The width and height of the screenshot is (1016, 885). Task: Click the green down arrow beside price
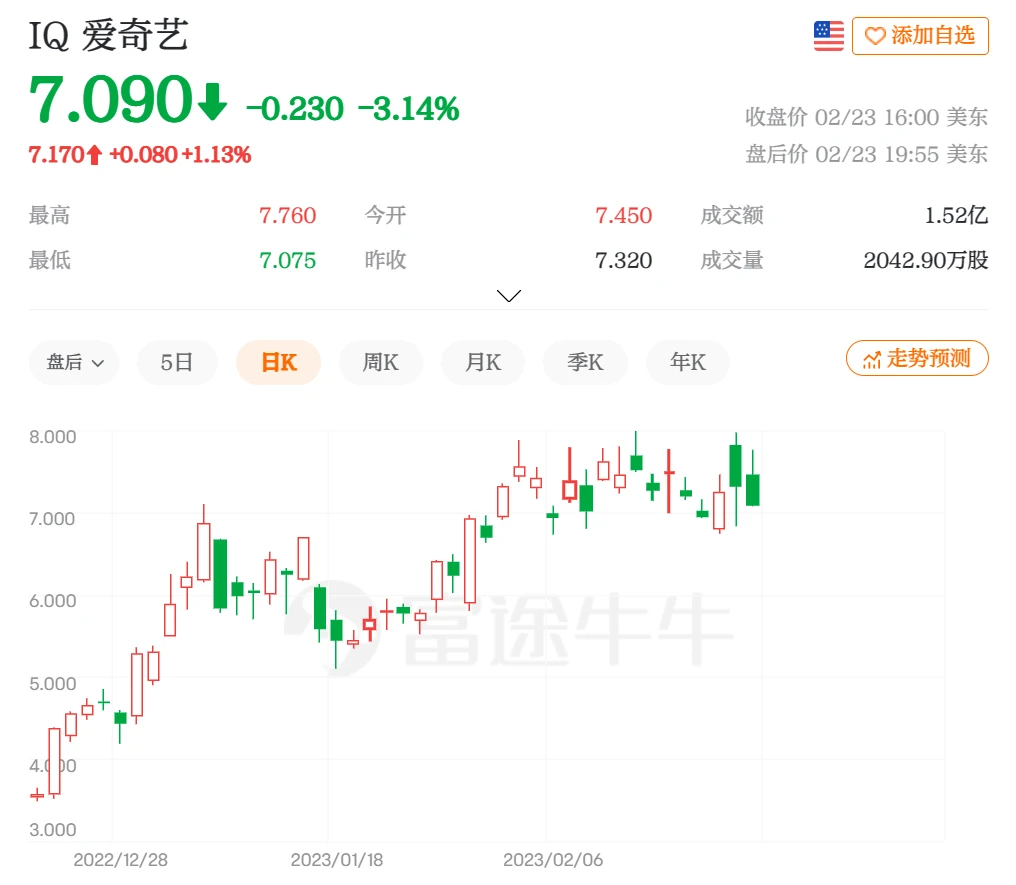pos(213,102)
